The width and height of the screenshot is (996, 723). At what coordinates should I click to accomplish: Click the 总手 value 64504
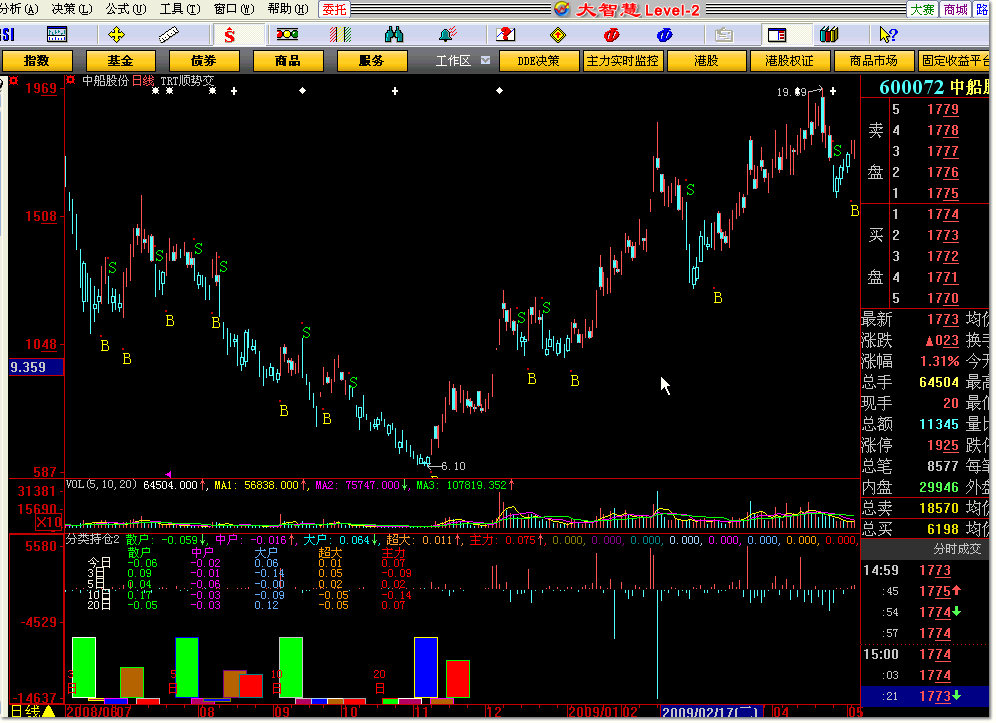pos(939,382)
